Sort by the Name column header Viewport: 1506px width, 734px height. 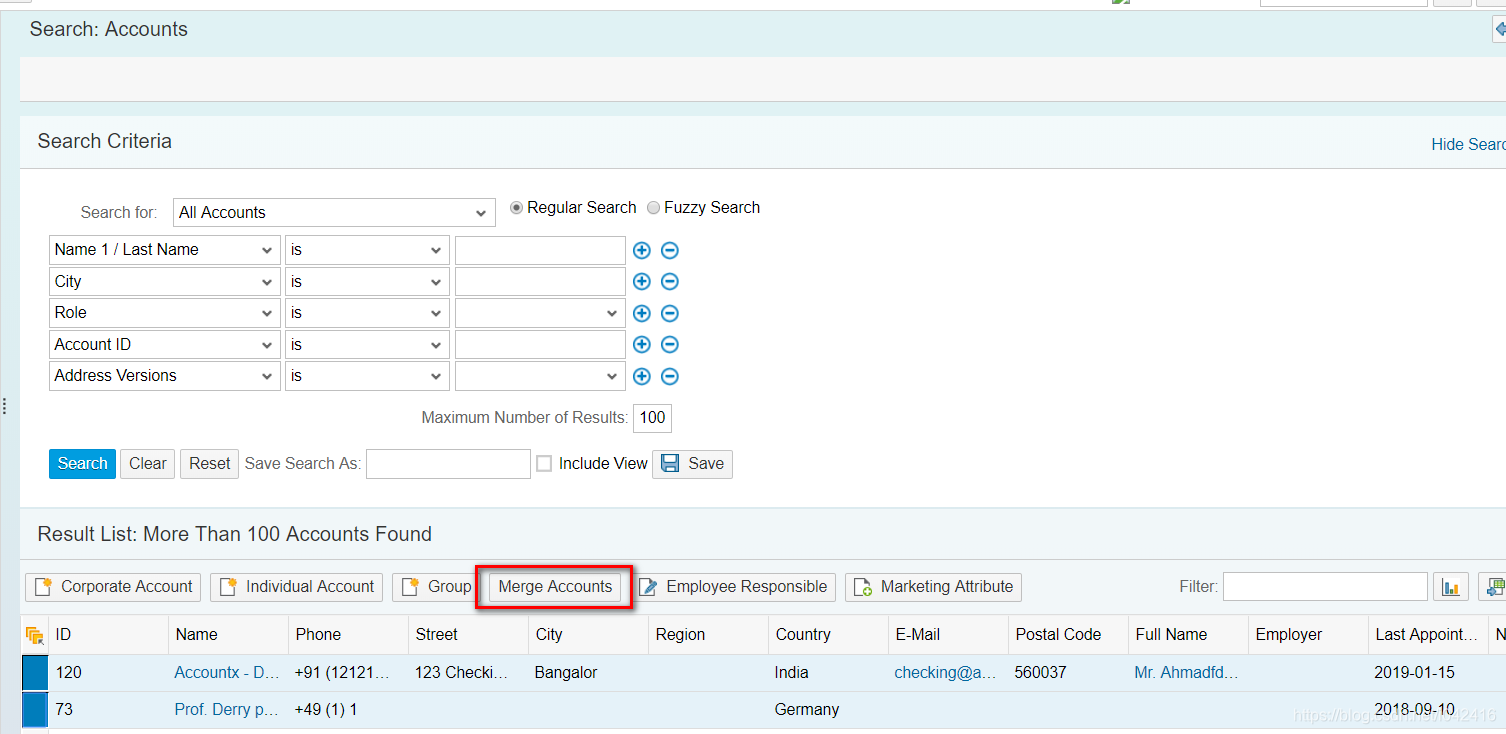tap(228, 635)
